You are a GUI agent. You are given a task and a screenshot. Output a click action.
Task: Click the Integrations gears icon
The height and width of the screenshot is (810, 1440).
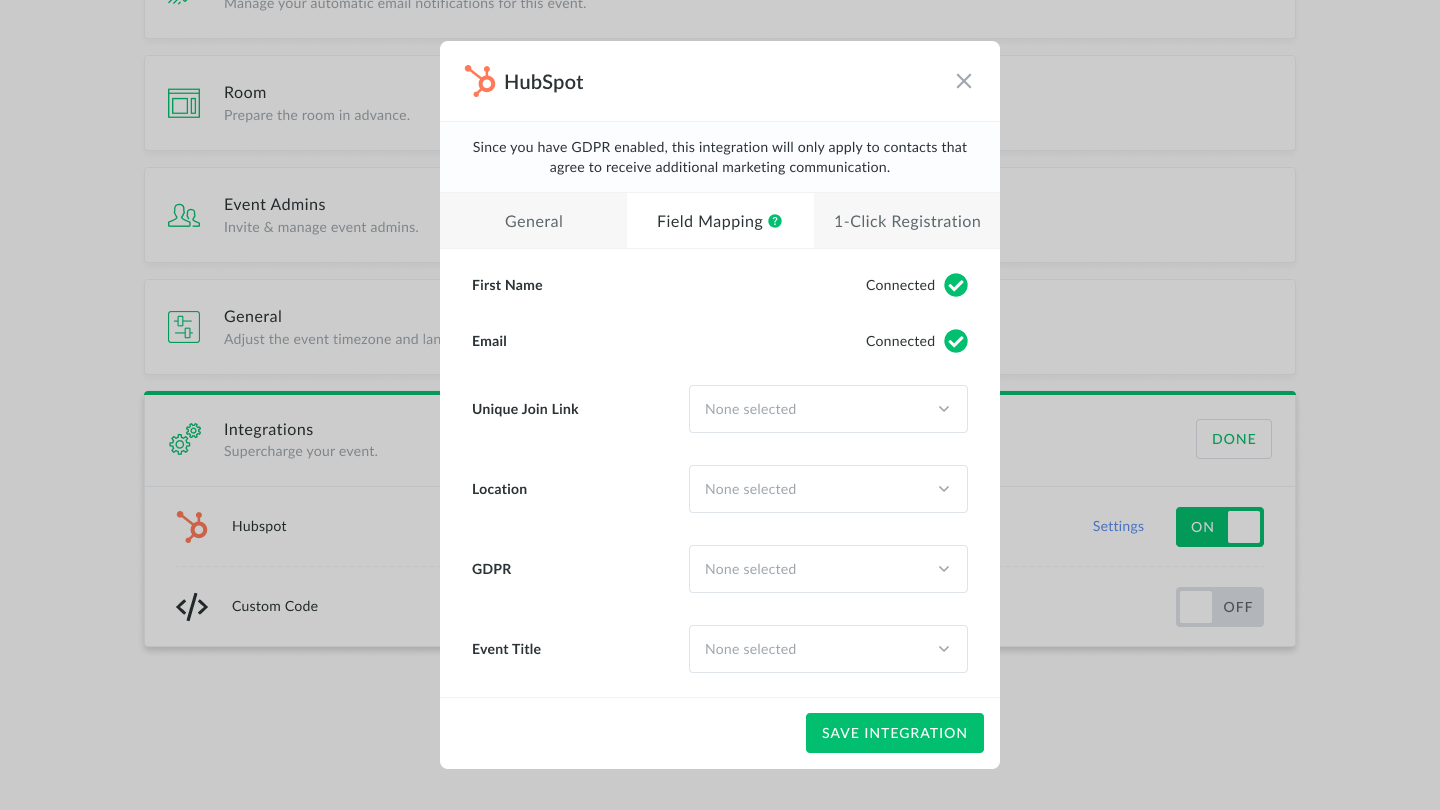click(x=185, y=439)
